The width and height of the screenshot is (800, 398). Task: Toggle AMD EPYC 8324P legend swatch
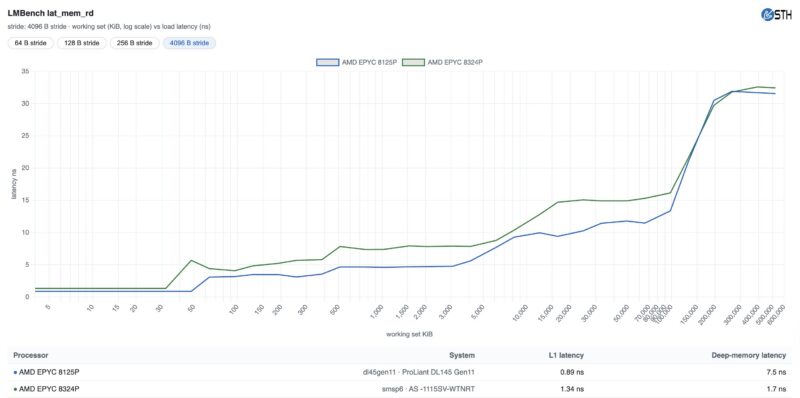413,62
